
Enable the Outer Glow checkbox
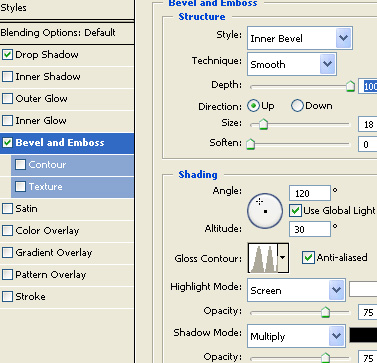(7, 99)
